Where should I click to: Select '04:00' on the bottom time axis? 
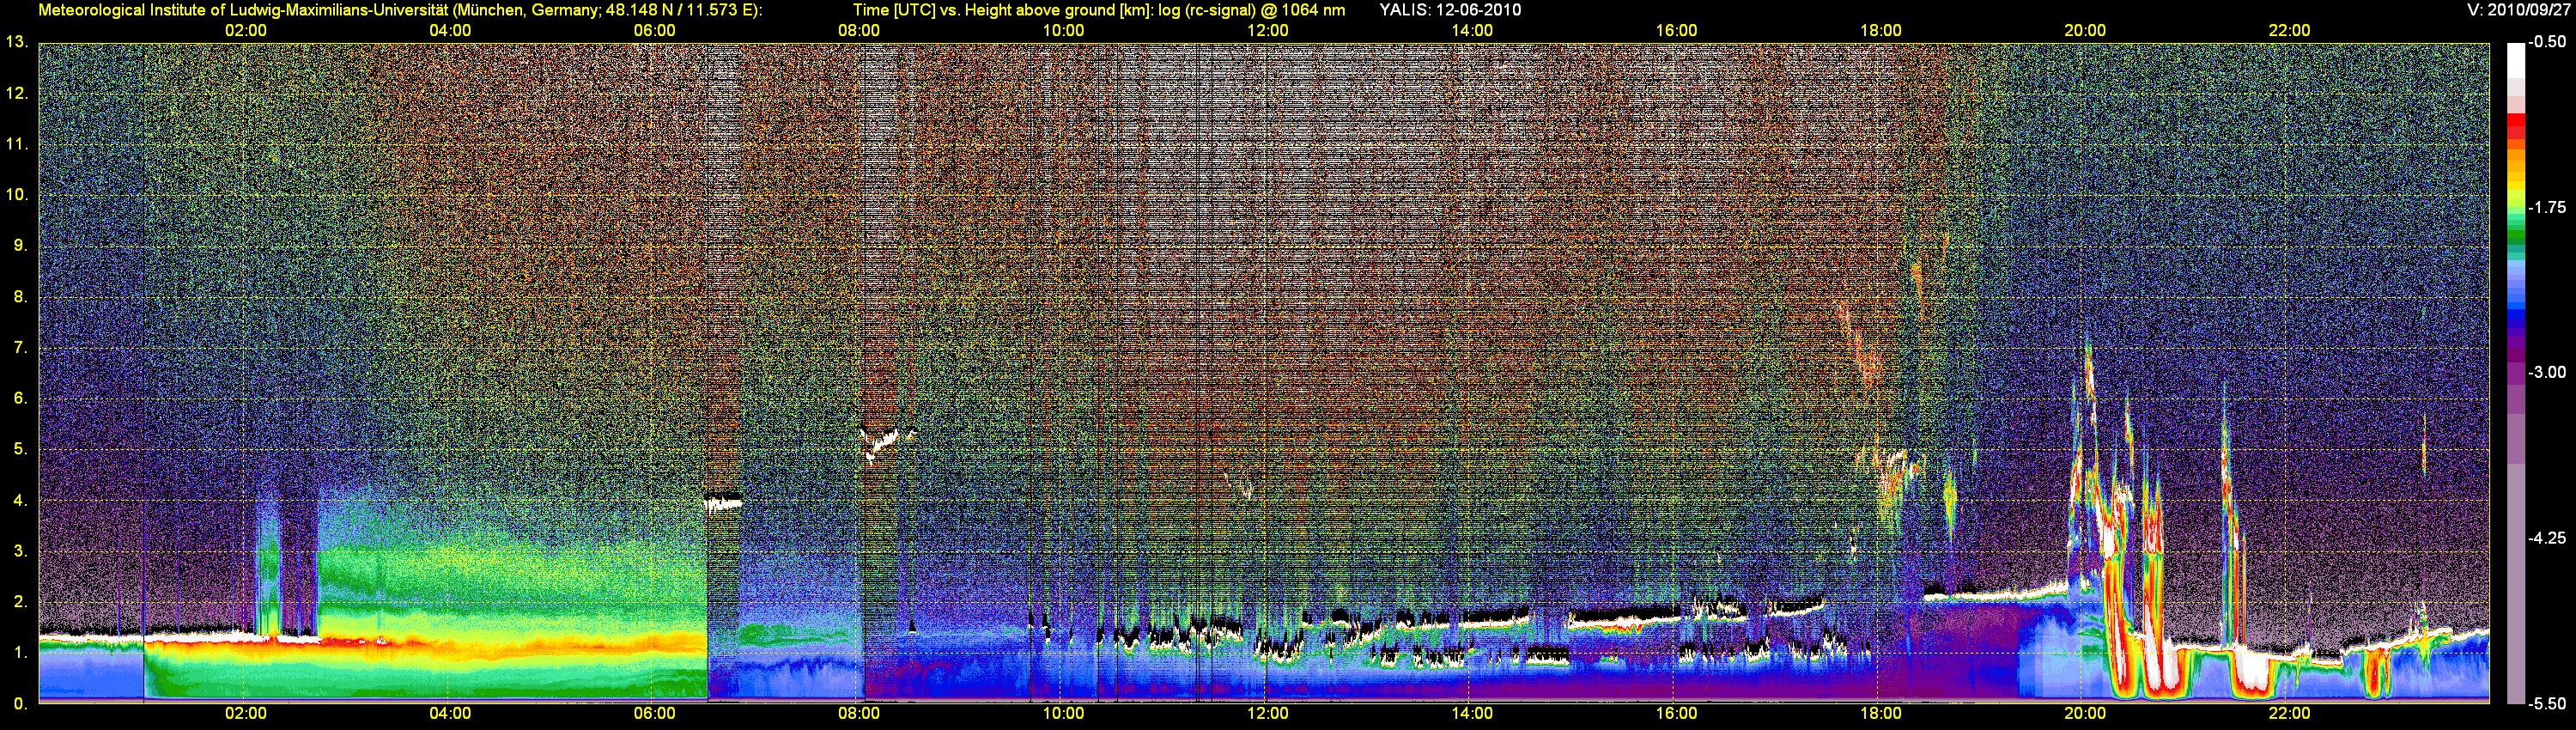(x=450, y=714)
